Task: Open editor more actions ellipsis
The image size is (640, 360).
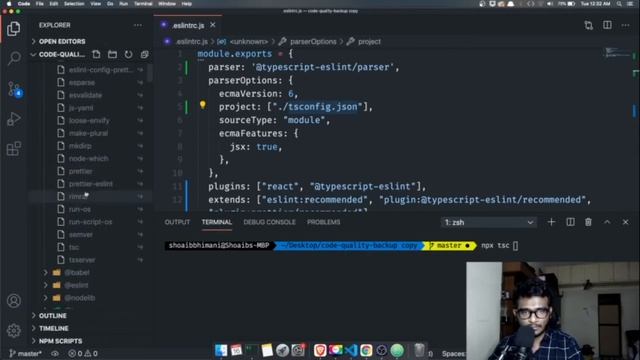Action: [625, 25]
